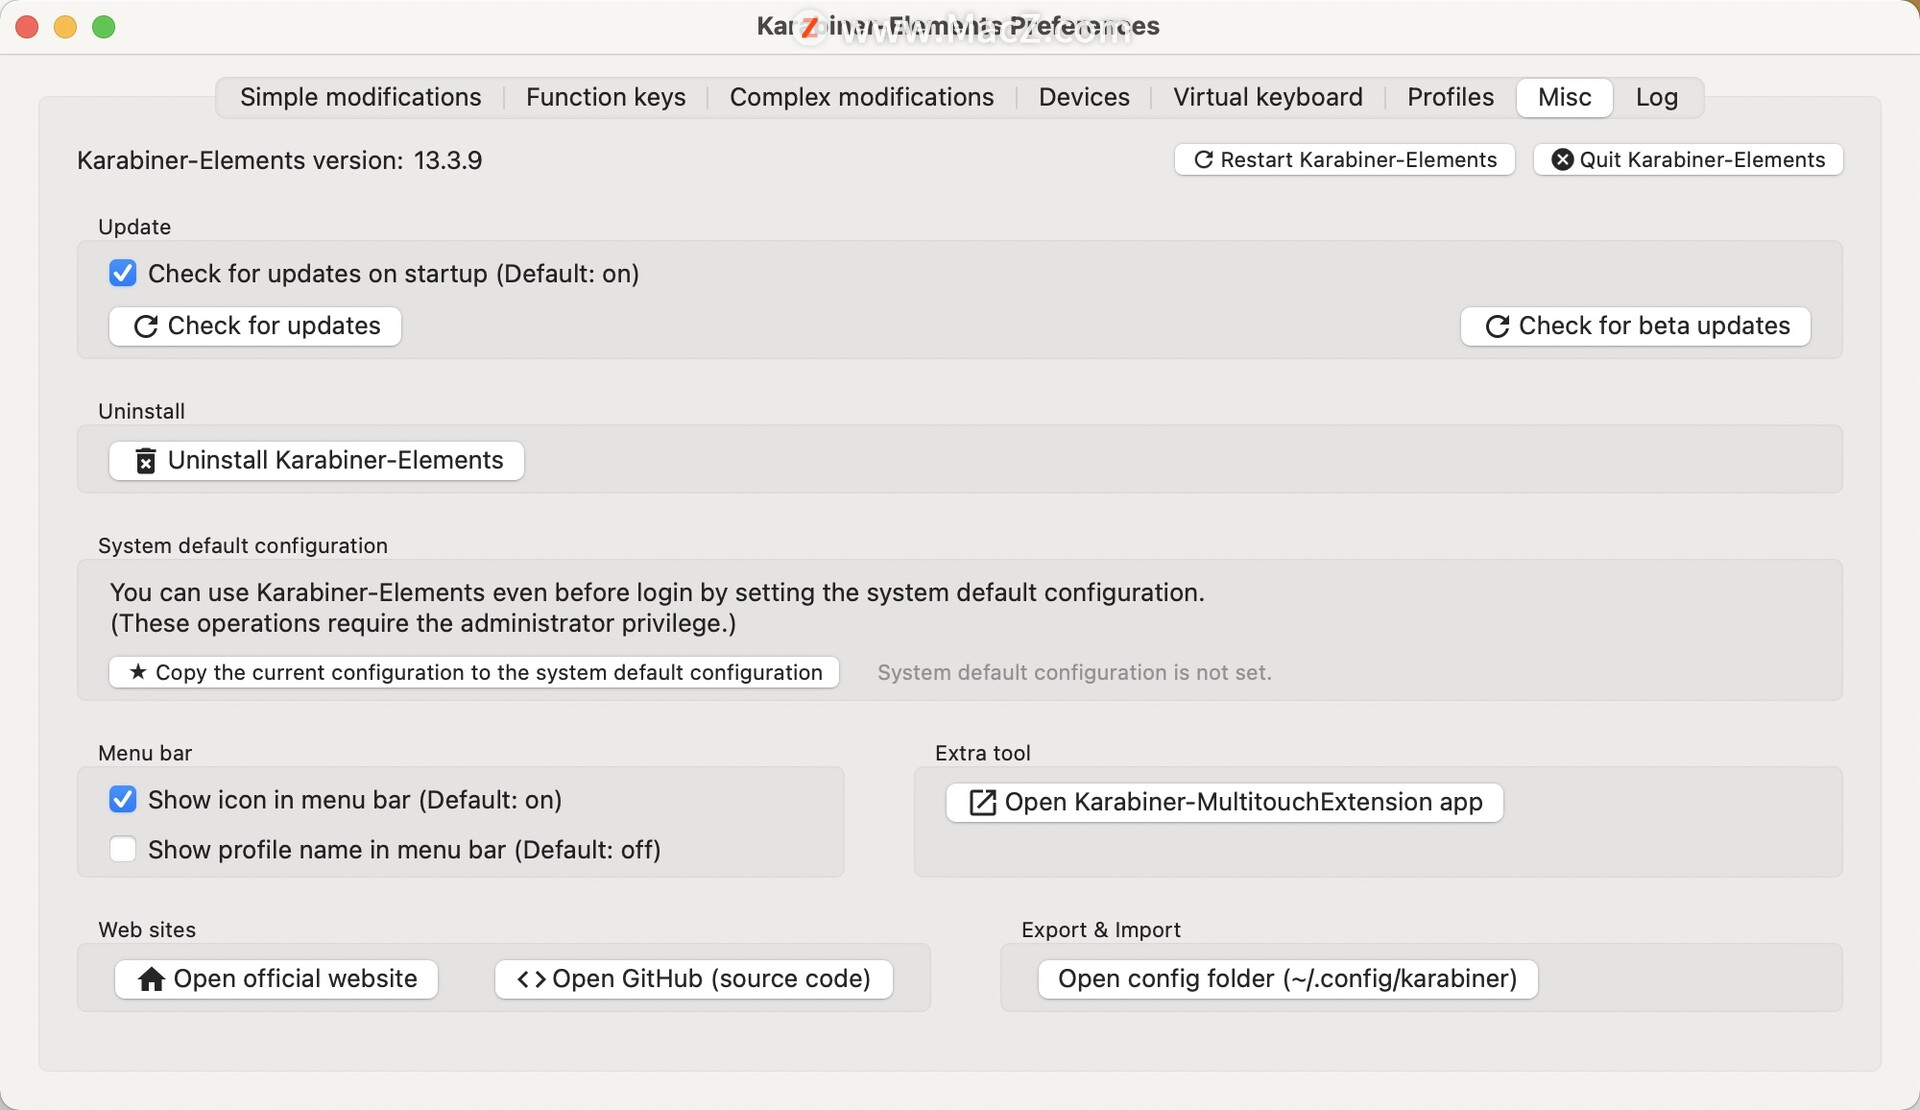Minimize the preferences window
Image resolution: width=1920 pixels, height=1110 pixels.
[65, 27]
